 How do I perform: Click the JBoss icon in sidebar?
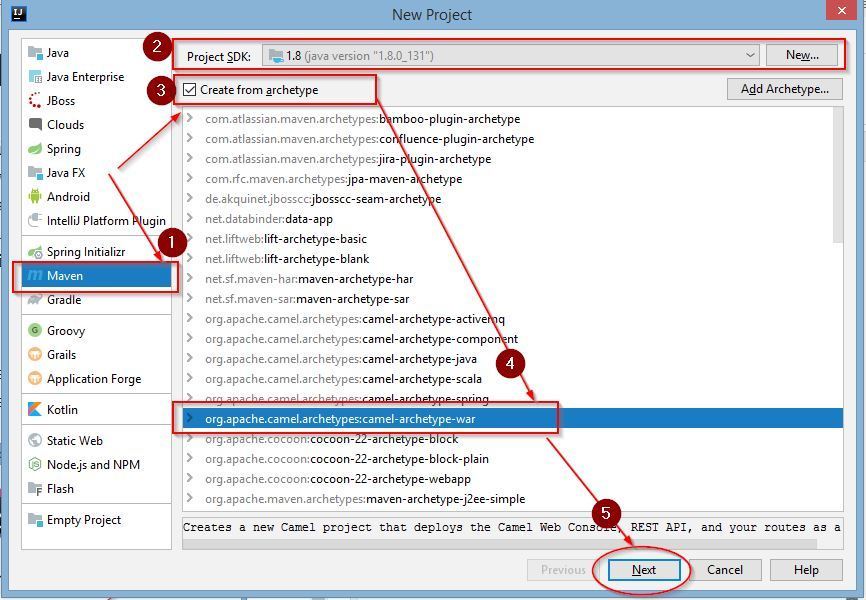point(35,101)
